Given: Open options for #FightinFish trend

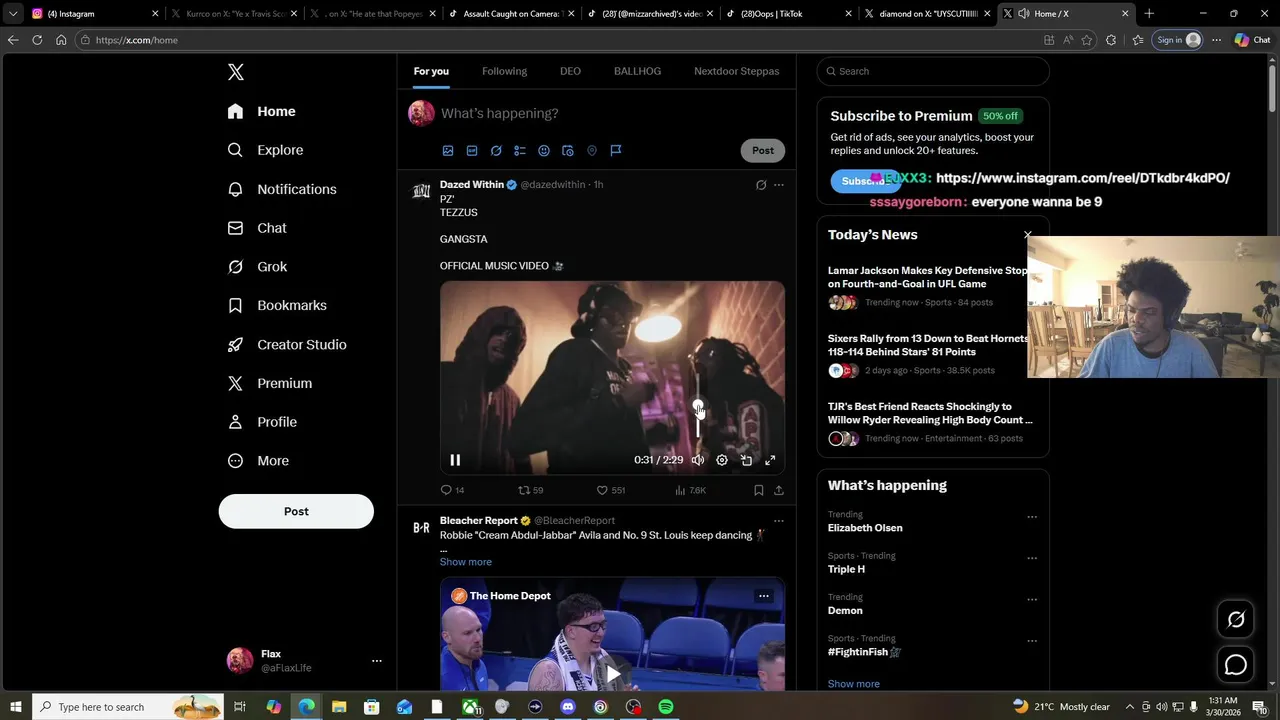Looking at the screenshot, I should pyautogui.click(x=1032, y=641).
